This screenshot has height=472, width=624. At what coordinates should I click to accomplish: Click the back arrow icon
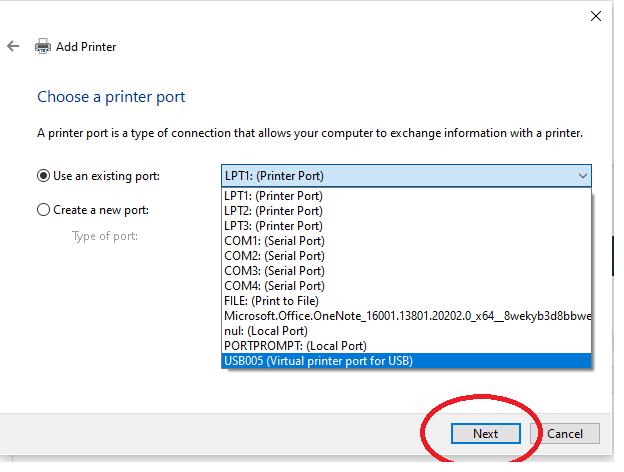[x=13, y=46]
